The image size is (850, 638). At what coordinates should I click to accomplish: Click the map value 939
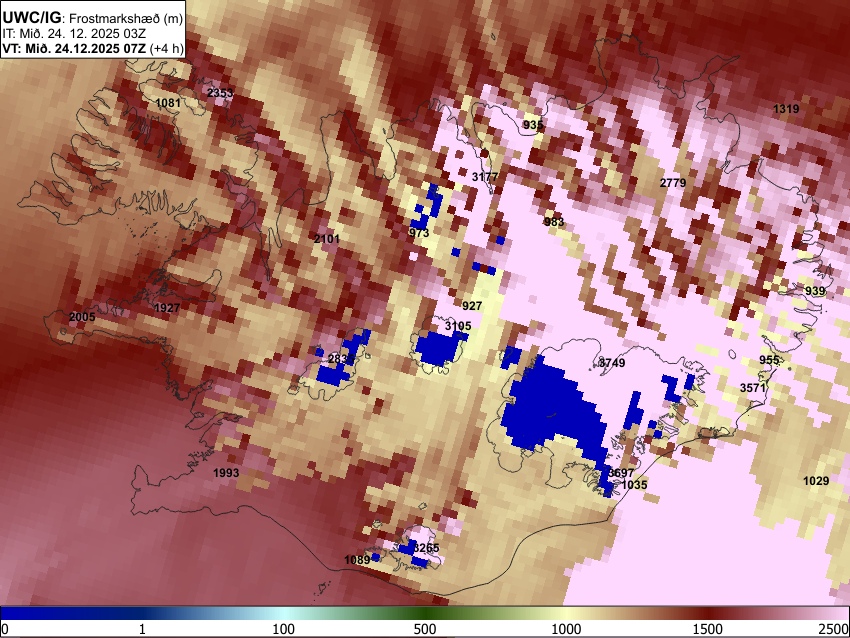pos(815,291)
